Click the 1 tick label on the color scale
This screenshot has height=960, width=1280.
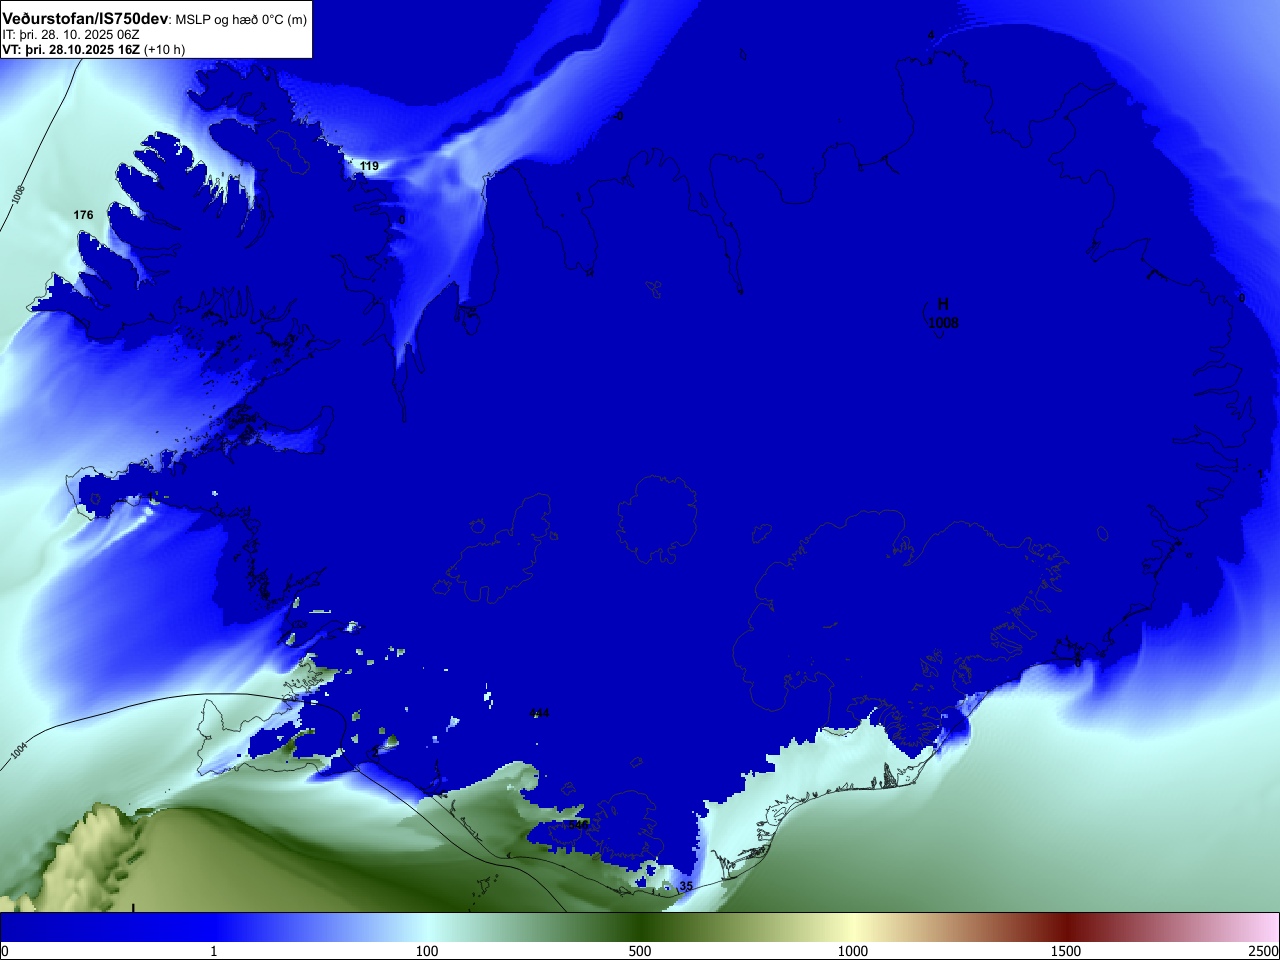[213, 951]
